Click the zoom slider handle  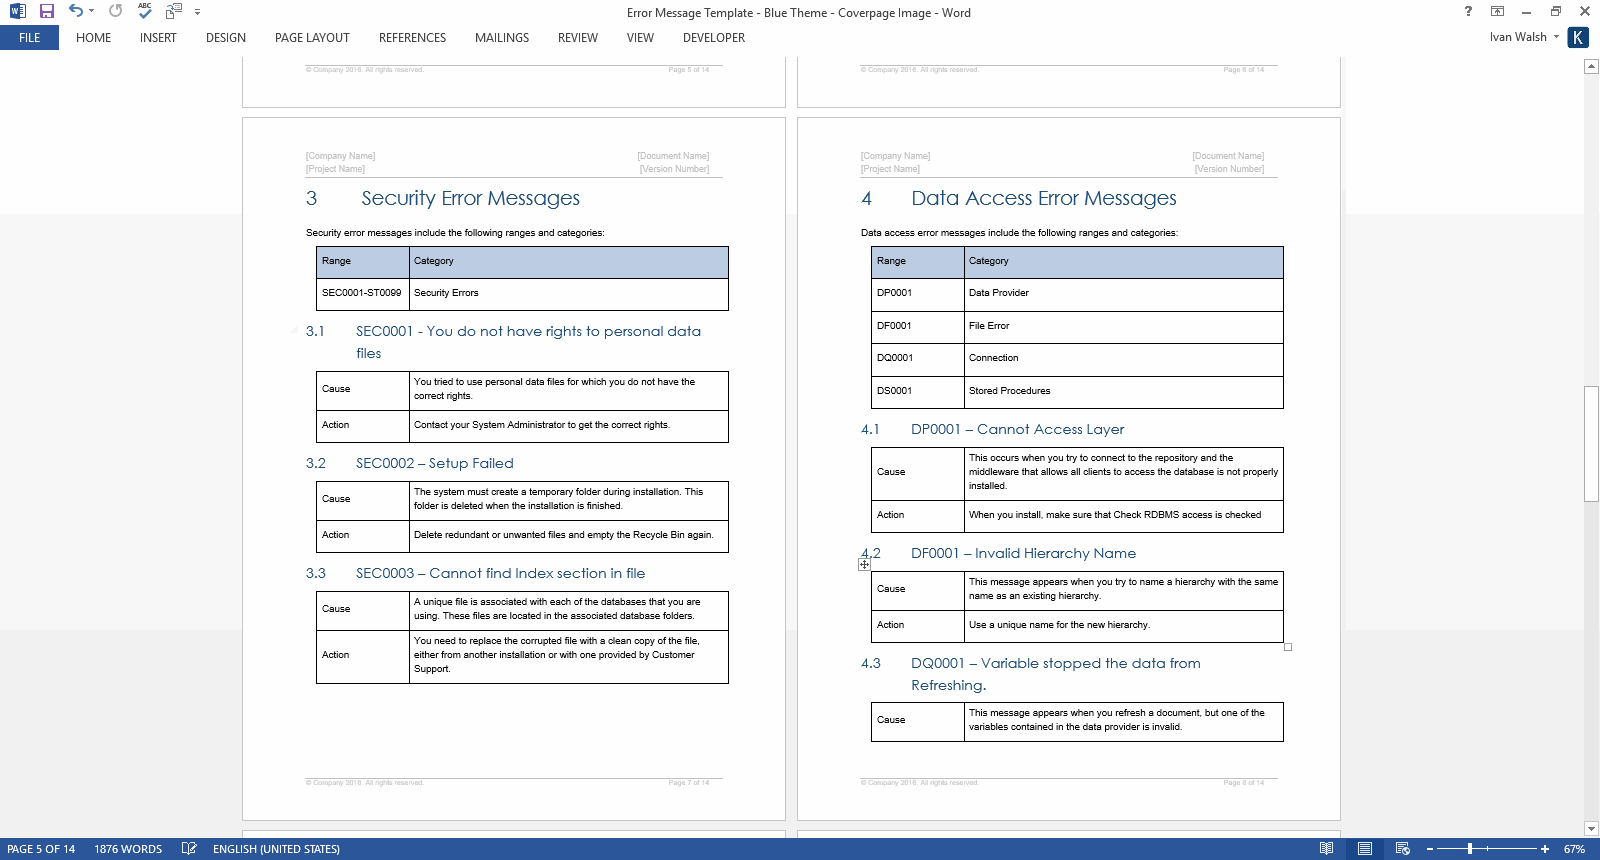point(1469,849)
